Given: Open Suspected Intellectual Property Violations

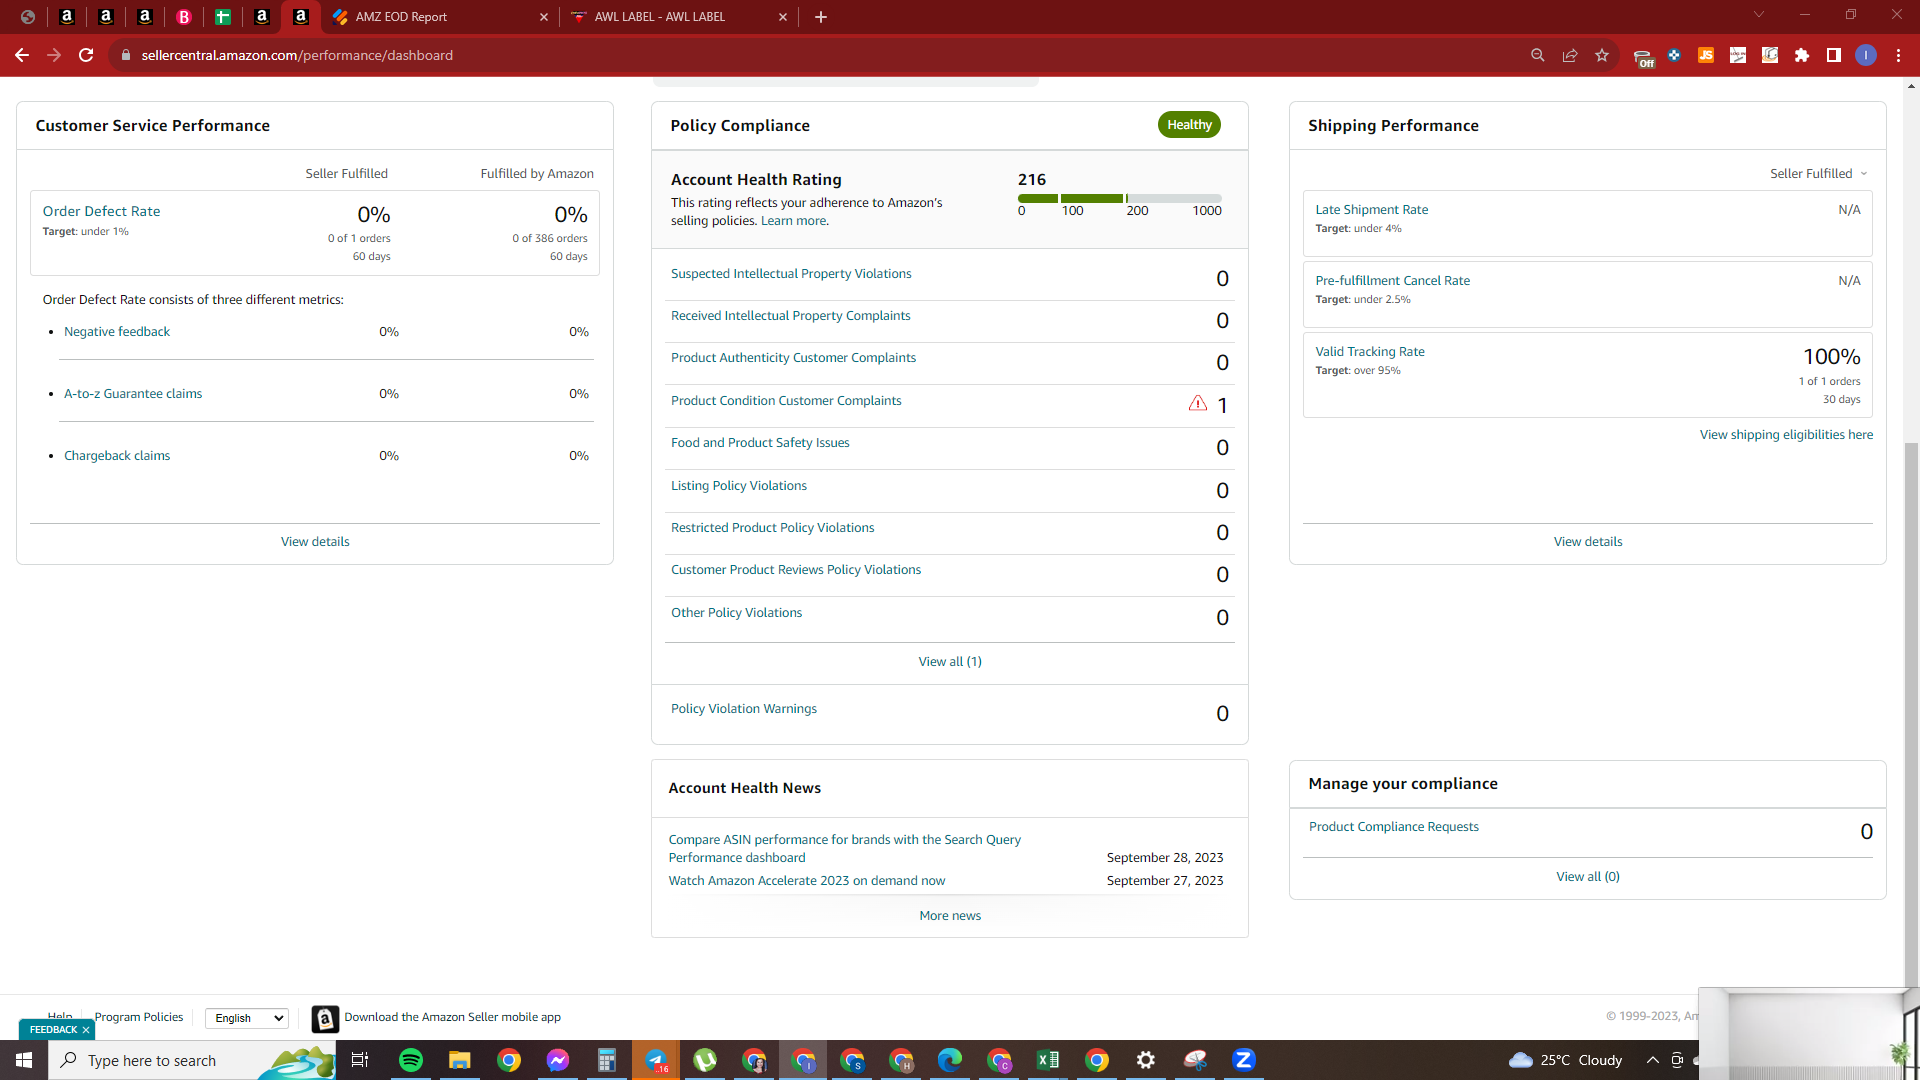Looking at the screenshot, I should tap(791, 274).
